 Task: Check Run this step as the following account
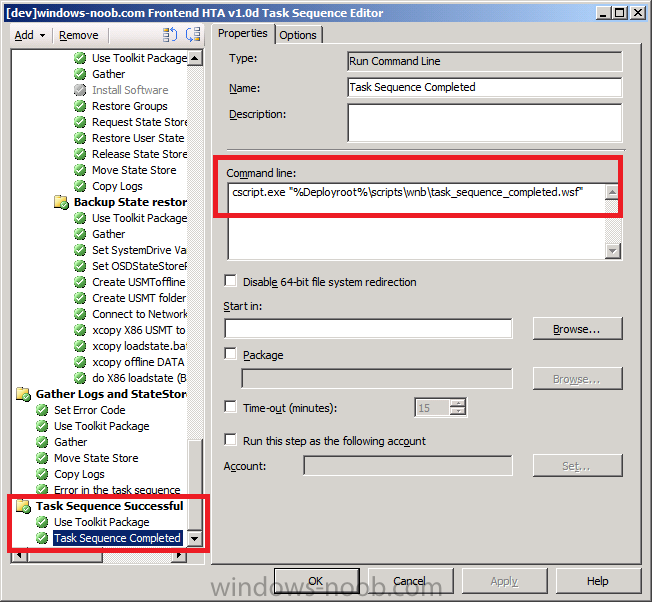230,440
